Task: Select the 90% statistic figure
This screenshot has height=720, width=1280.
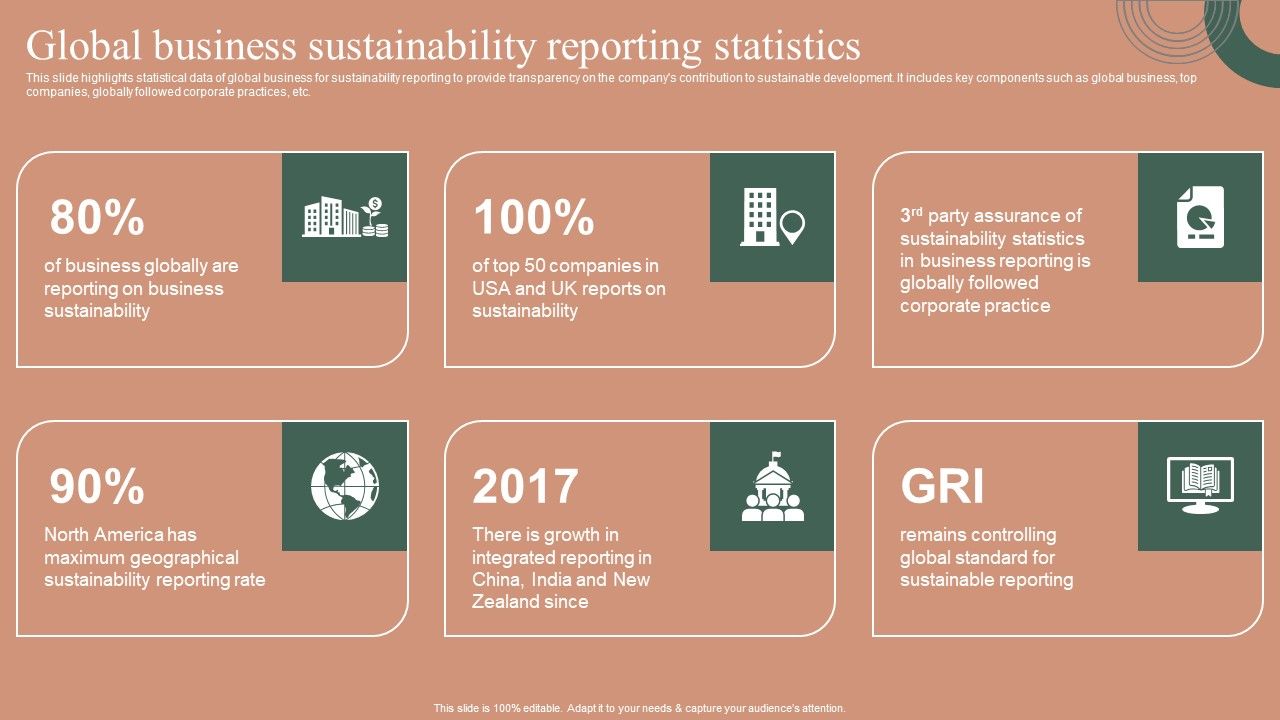Action: click(x=97, y=486)
